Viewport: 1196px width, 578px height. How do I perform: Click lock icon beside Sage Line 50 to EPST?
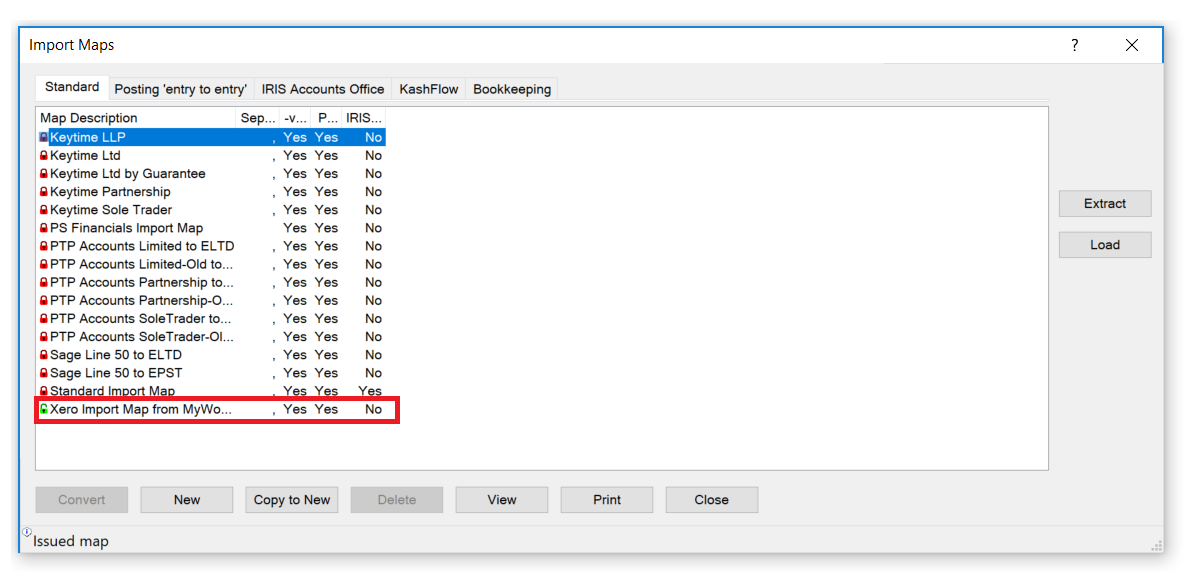point(43,373)
